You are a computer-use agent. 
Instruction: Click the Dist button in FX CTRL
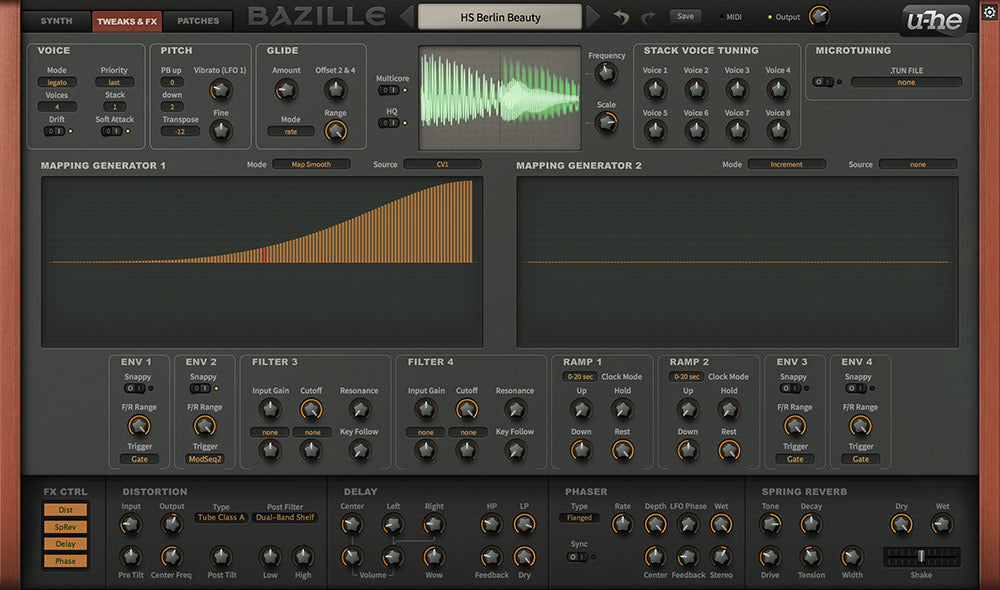[x=65, y=510]
